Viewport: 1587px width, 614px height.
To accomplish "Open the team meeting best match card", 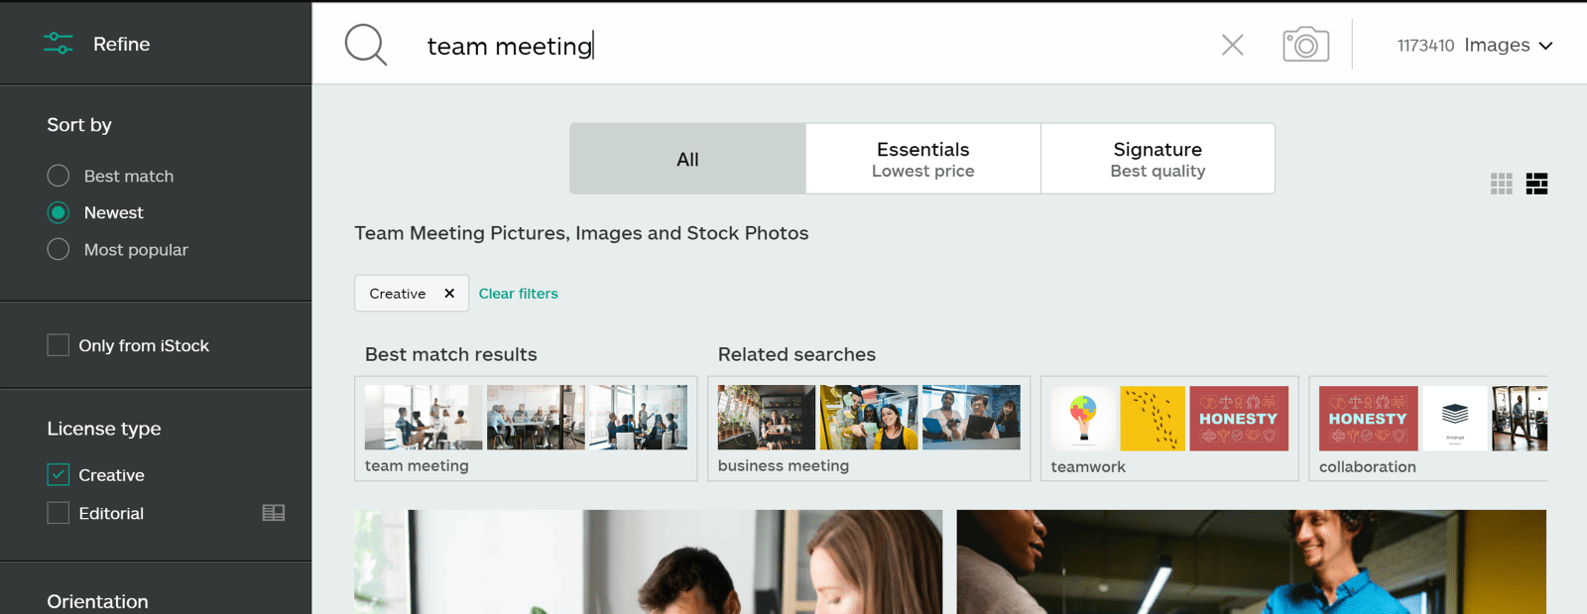I will coord(526,428).
